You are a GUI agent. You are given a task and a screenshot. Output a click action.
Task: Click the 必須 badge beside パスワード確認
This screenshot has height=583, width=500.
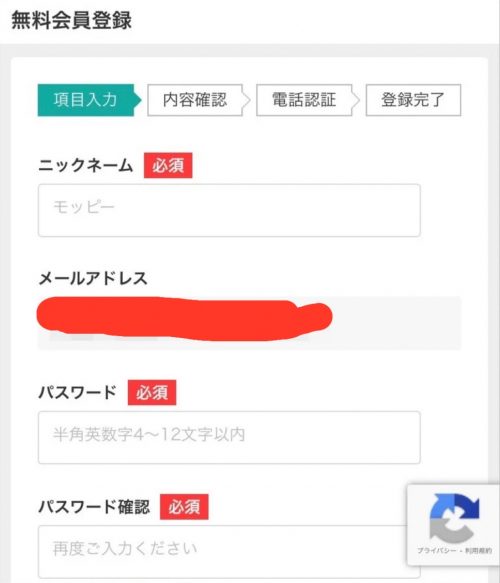tap(184, 507)
